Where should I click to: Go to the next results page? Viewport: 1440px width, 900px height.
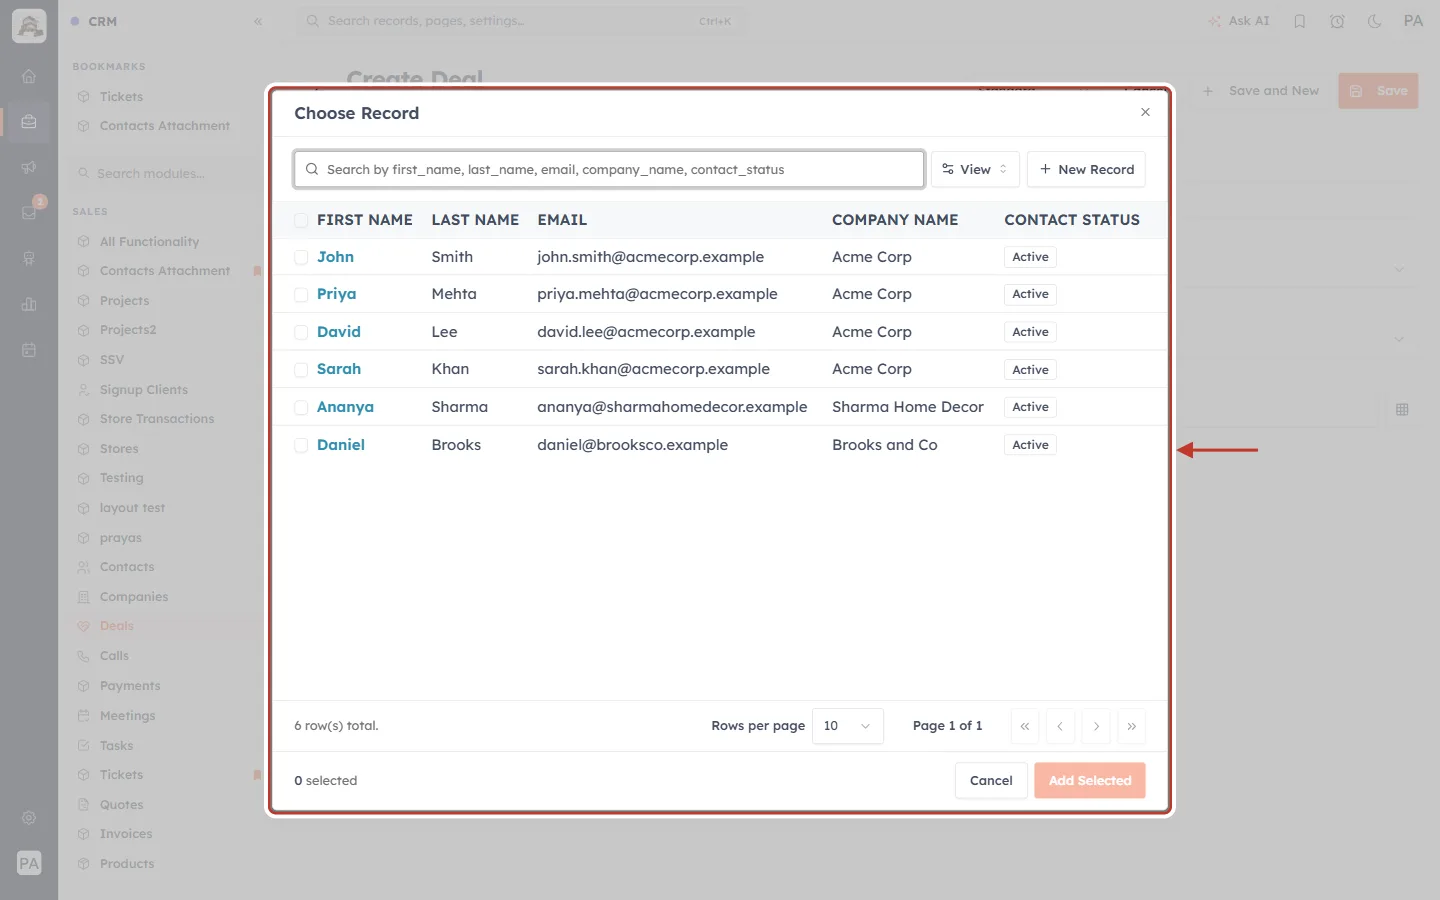1096,726
